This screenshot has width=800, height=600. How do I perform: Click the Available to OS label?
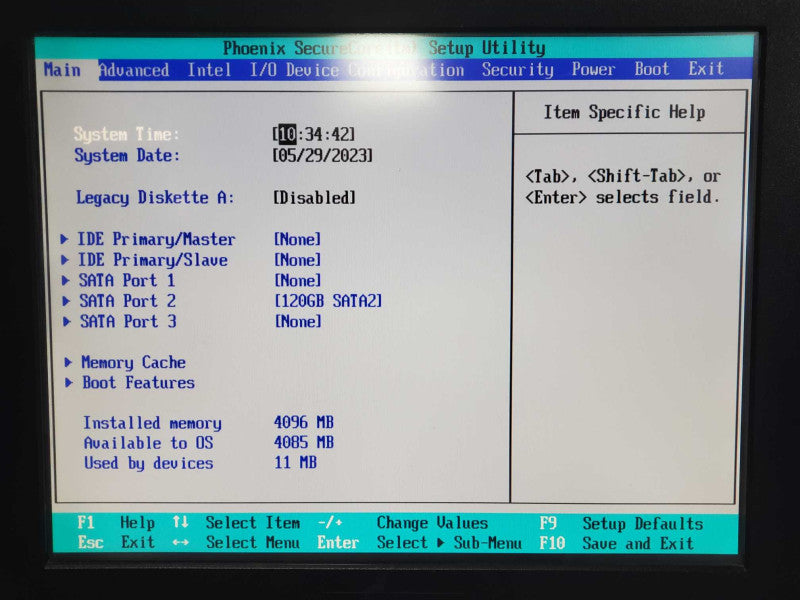click(148, 443)
